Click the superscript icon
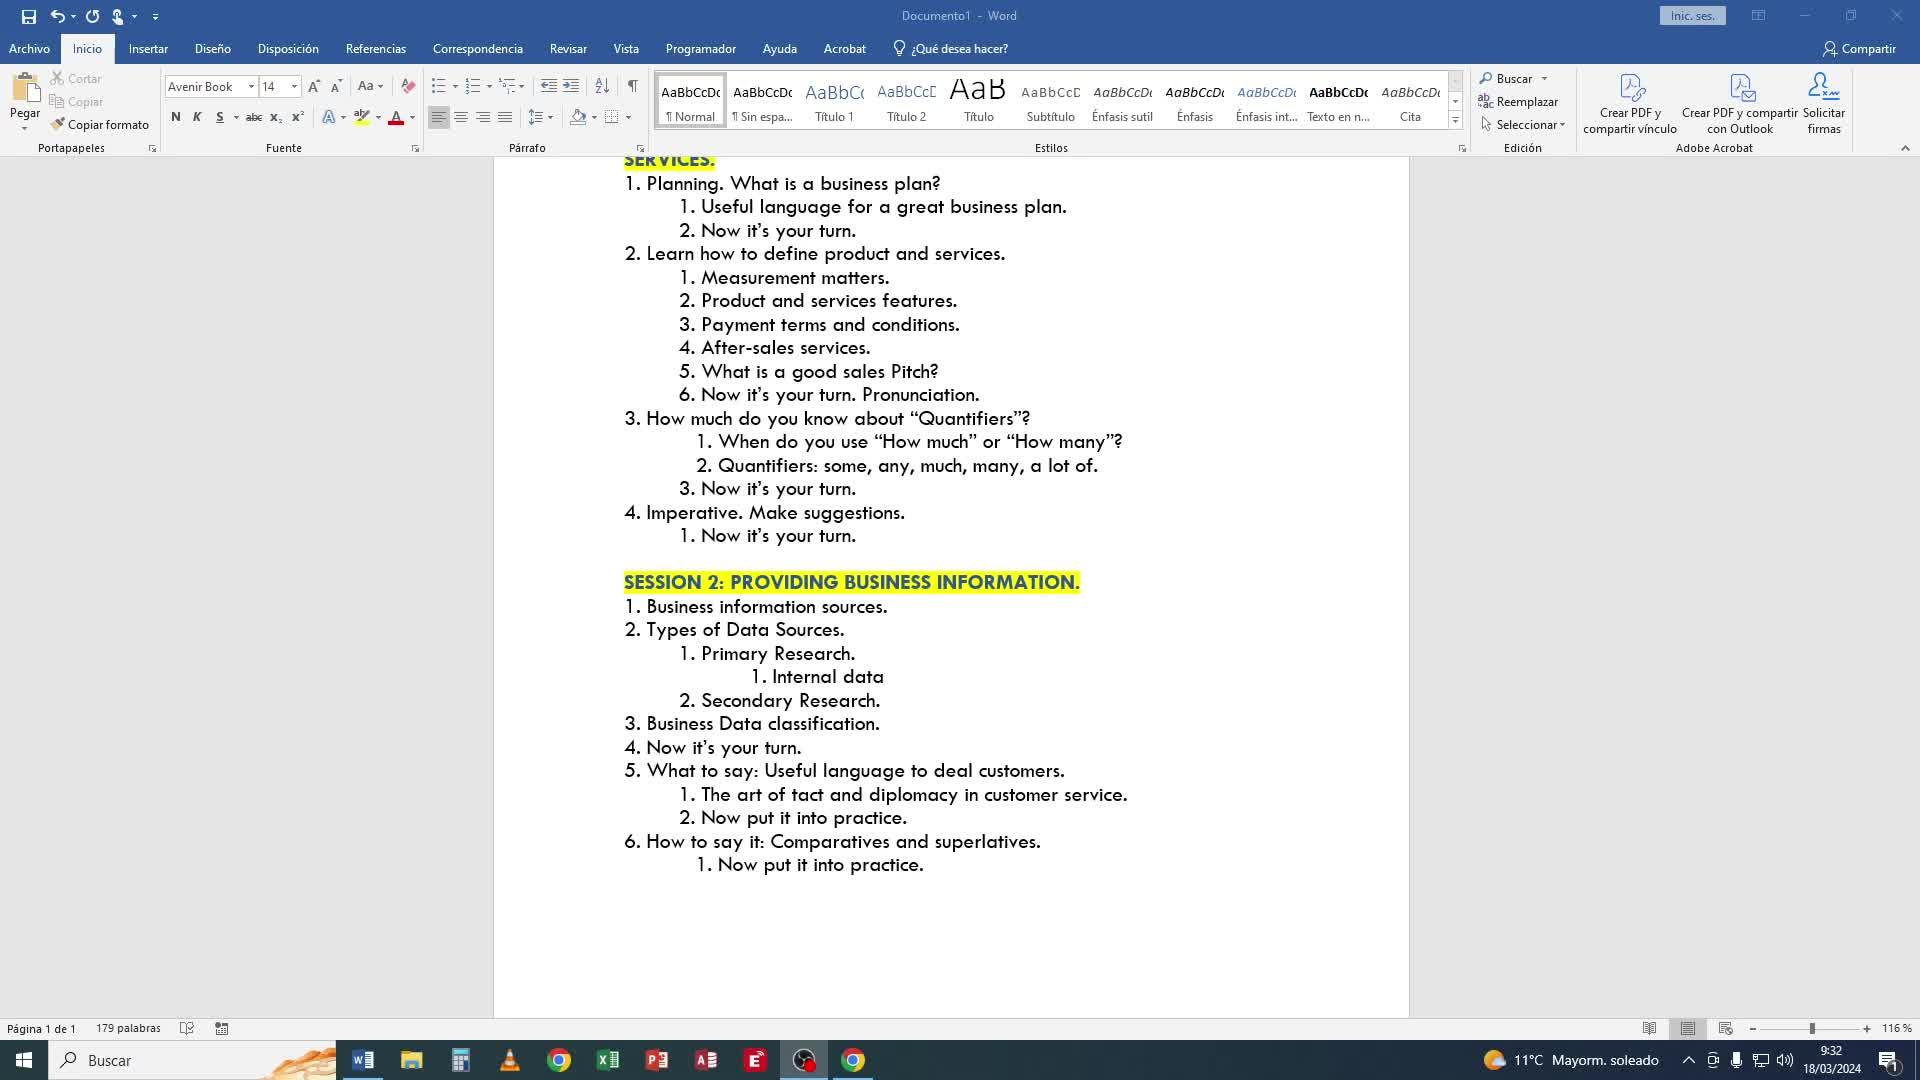The width and height of the screenshot is (1920, 1080). point(297,117)
